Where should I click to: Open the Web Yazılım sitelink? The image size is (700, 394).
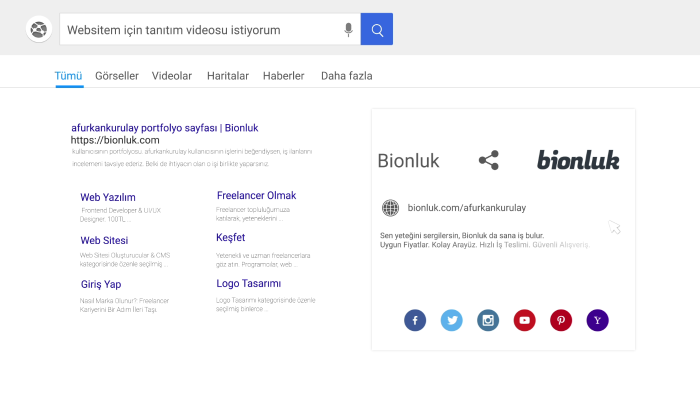pos(108,197)
